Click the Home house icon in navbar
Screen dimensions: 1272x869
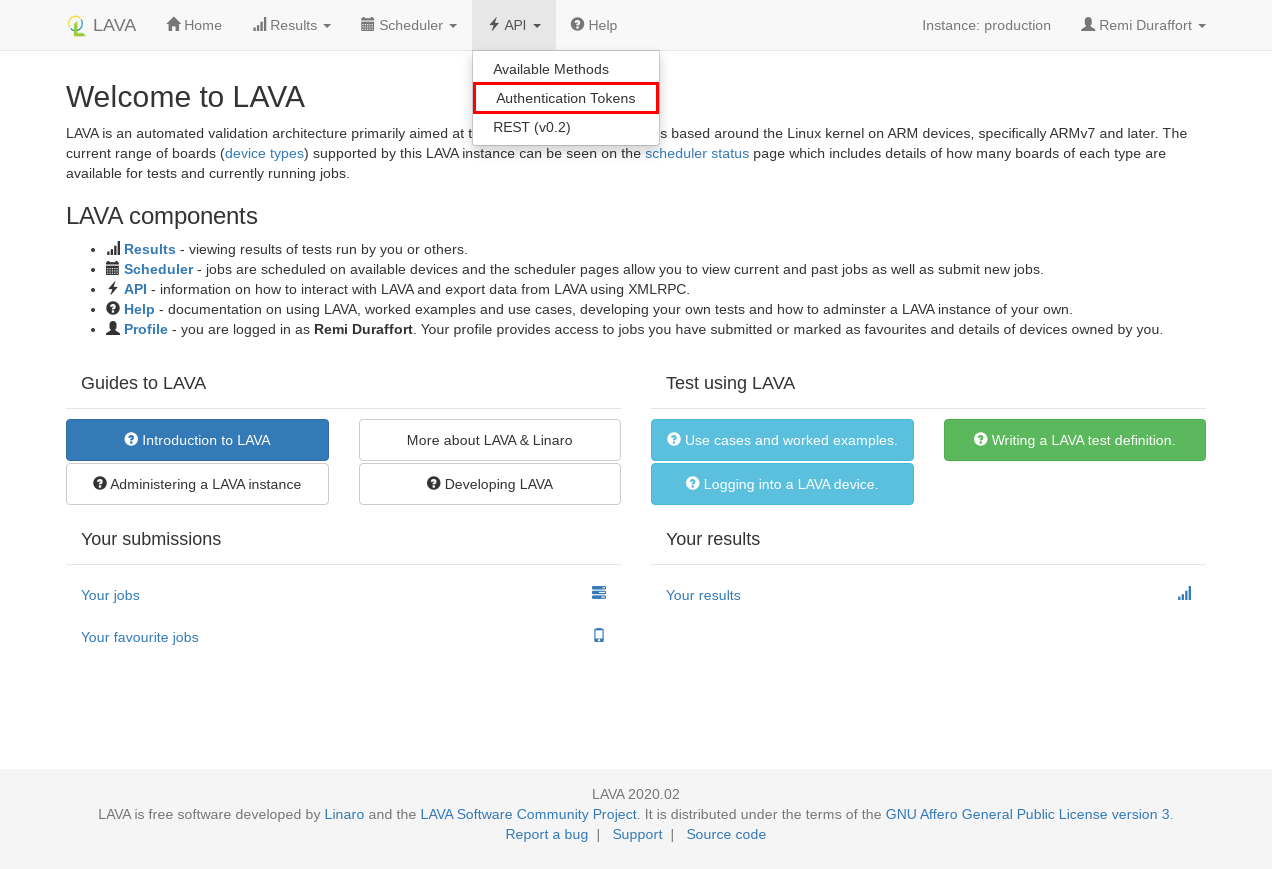tap(174, 24)
